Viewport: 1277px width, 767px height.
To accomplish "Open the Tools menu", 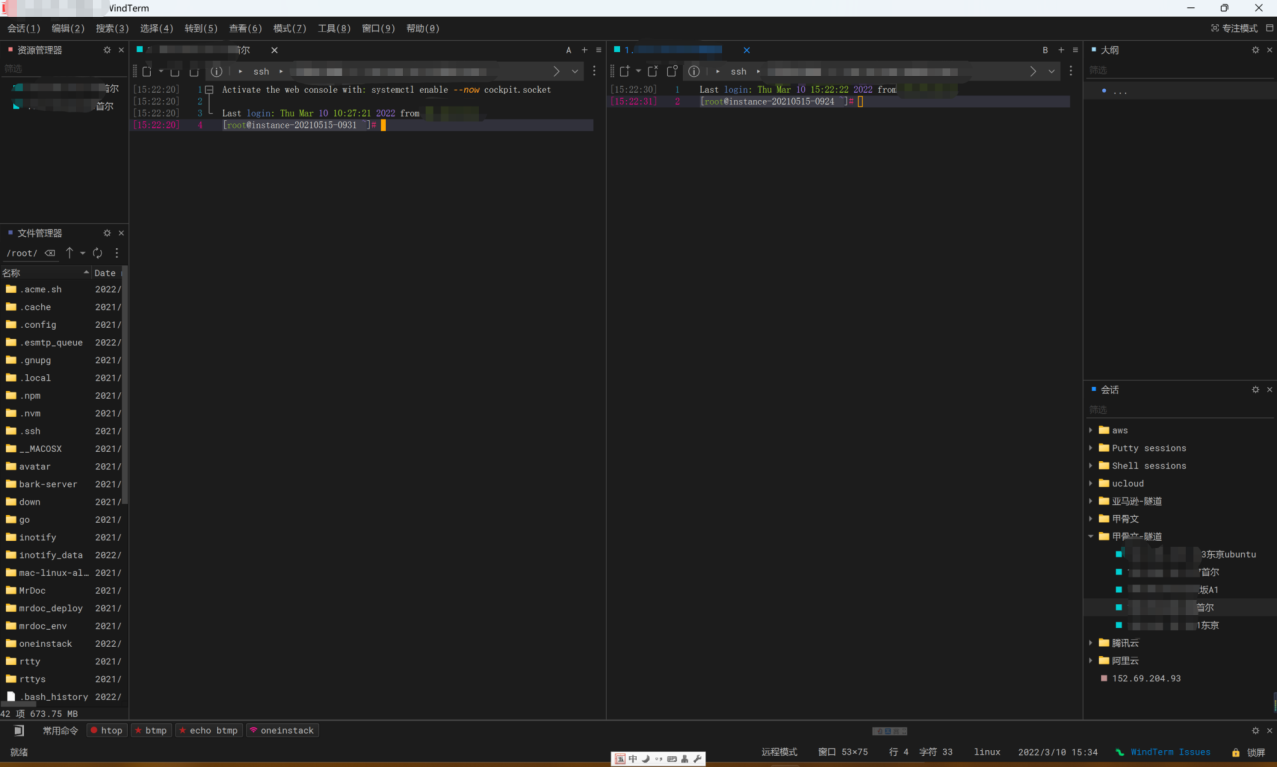I will (x=333, y=28).
